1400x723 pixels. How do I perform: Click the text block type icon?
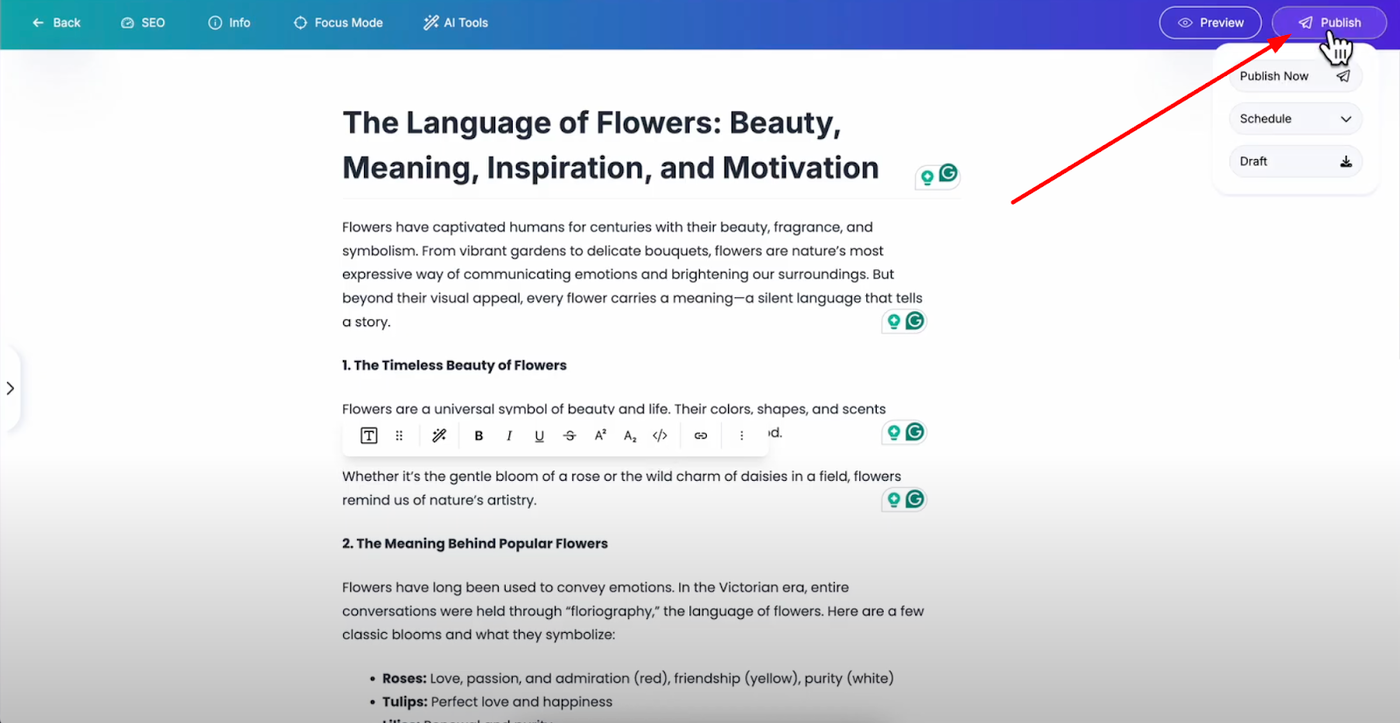pos(369,436)
